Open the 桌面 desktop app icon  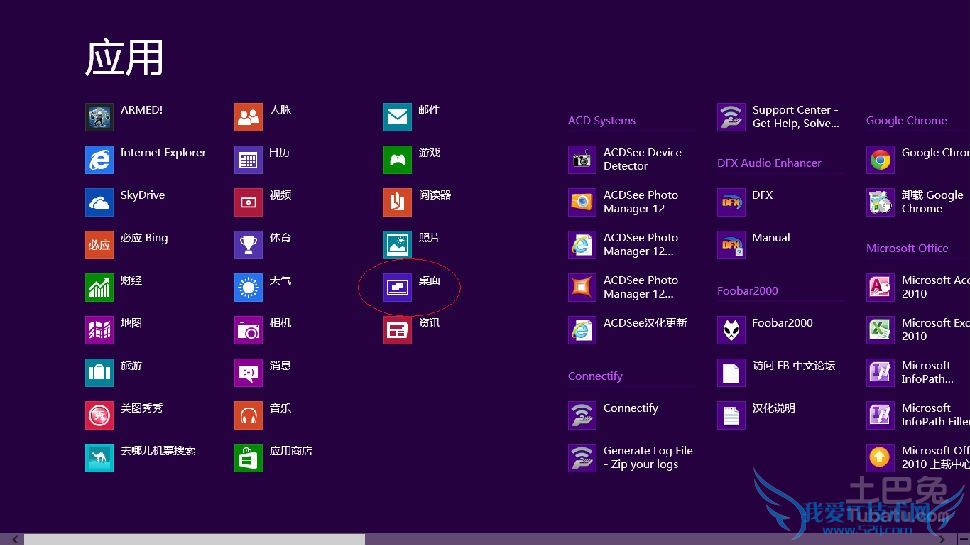397,288
